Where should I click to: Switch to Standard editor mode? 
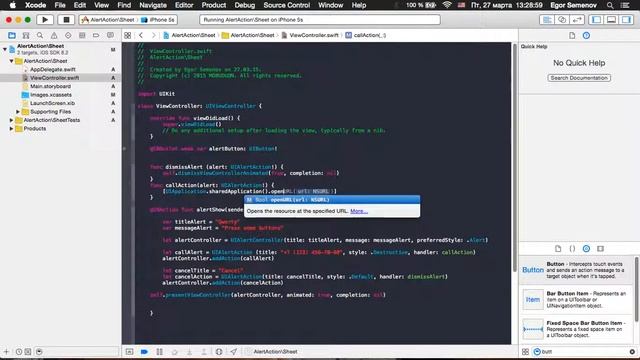[547, 20]
